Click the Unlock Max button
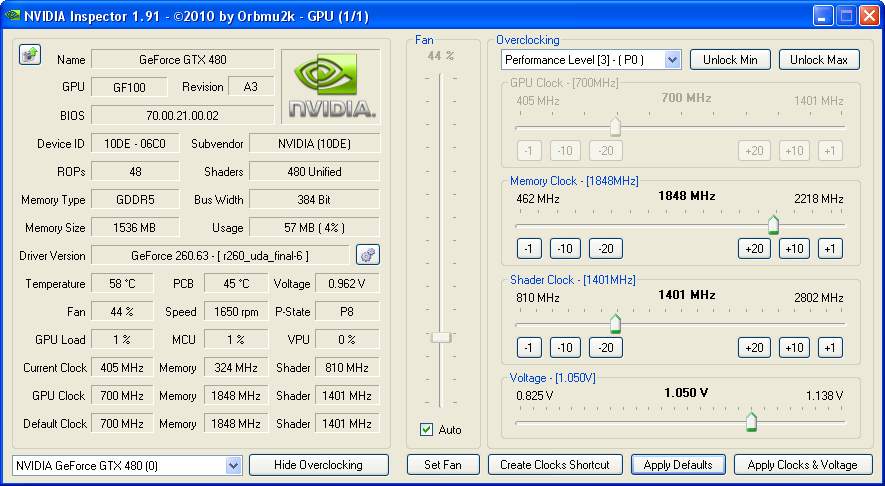 point(819,60)
